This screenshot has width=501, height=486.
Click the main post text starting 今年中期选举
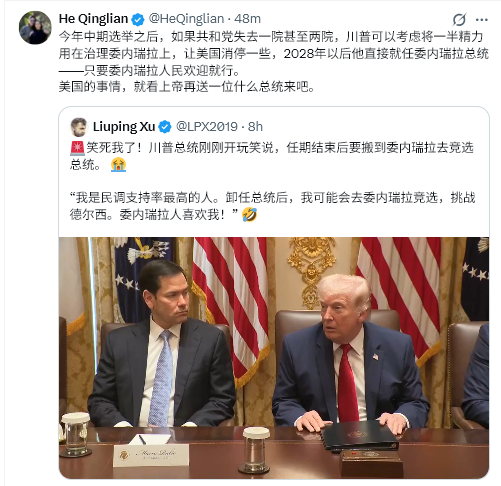click(274, 53)
